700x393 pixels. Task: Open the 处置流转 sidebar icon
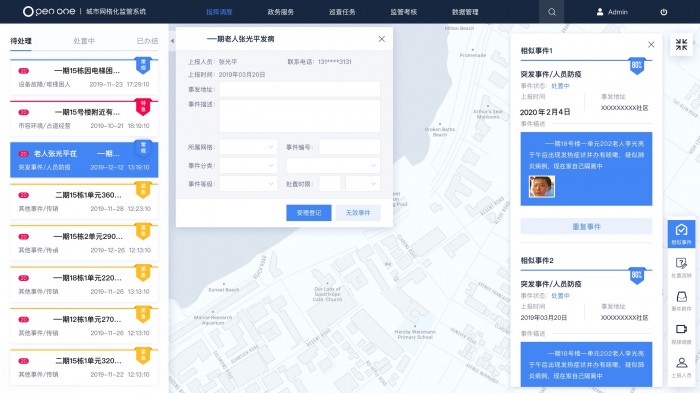pyautogui.click(x=681, y=268)
